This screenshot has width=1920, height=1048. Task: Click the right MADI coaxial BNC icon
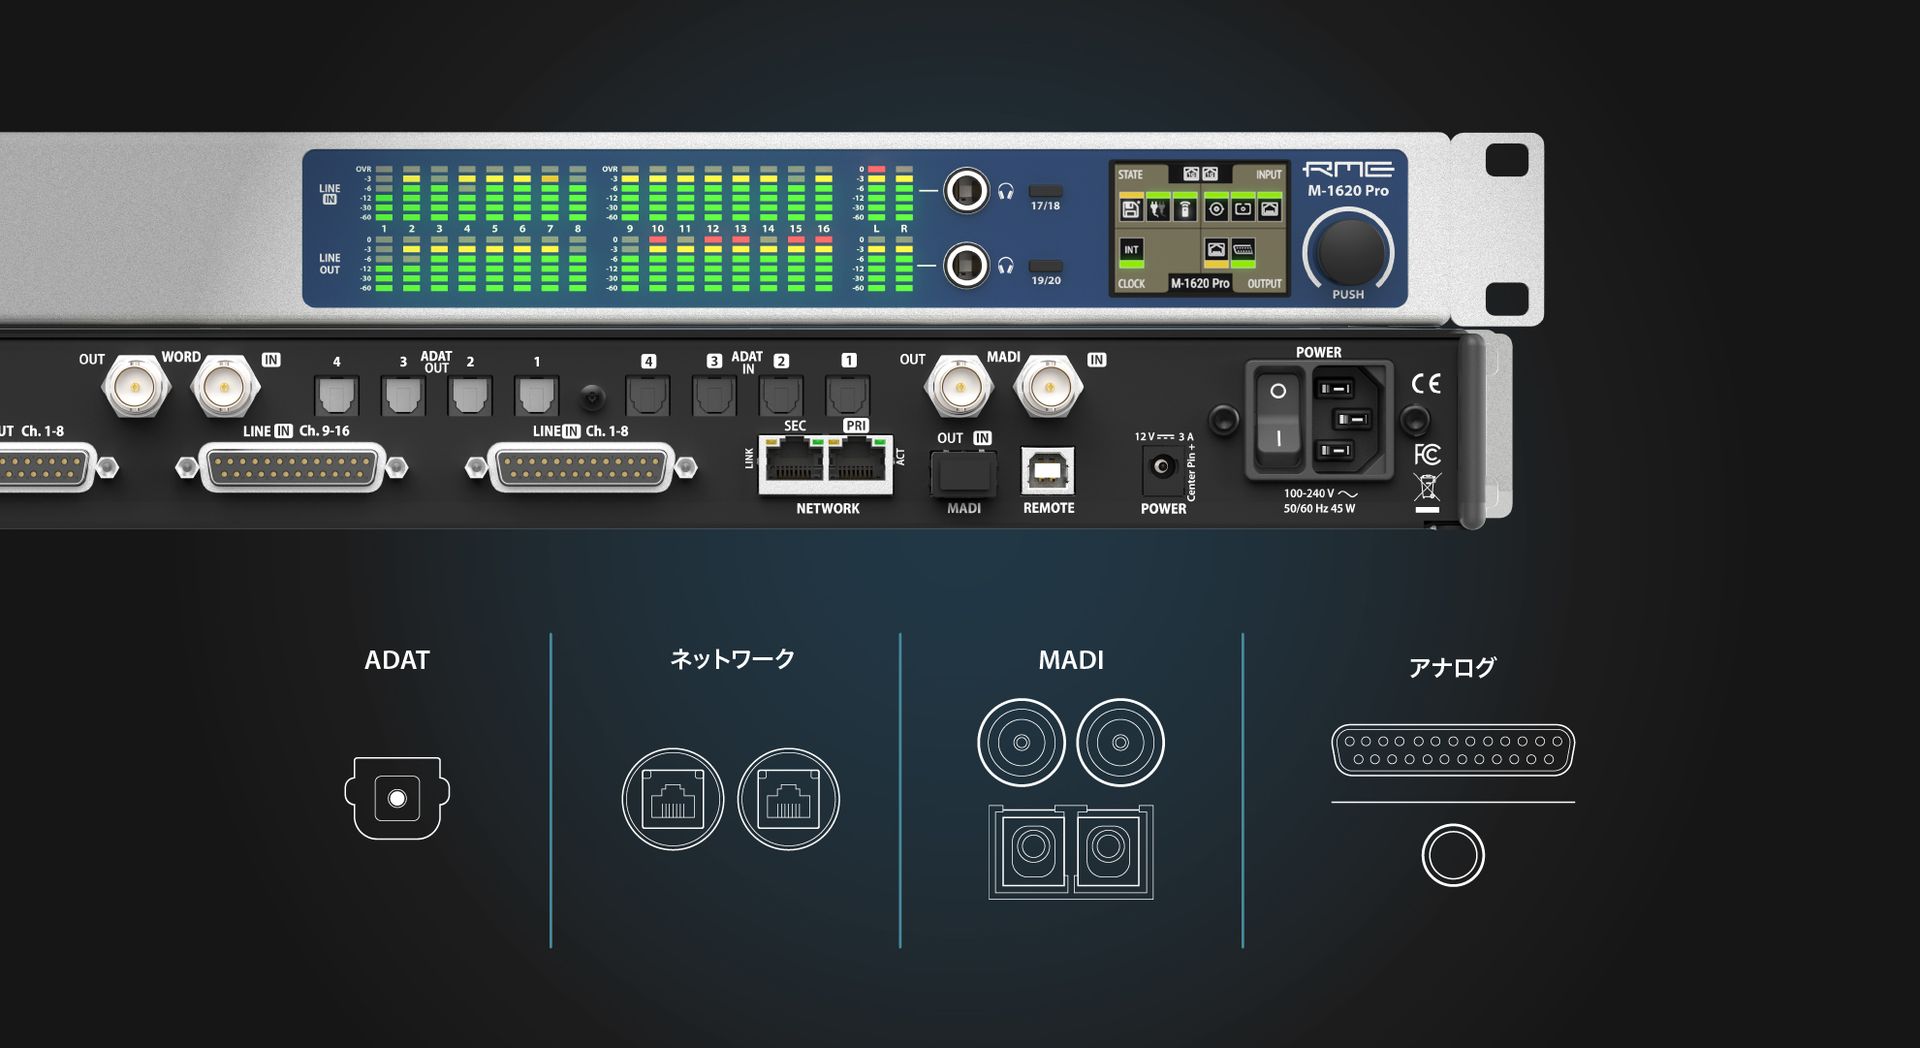point(1120,743)
